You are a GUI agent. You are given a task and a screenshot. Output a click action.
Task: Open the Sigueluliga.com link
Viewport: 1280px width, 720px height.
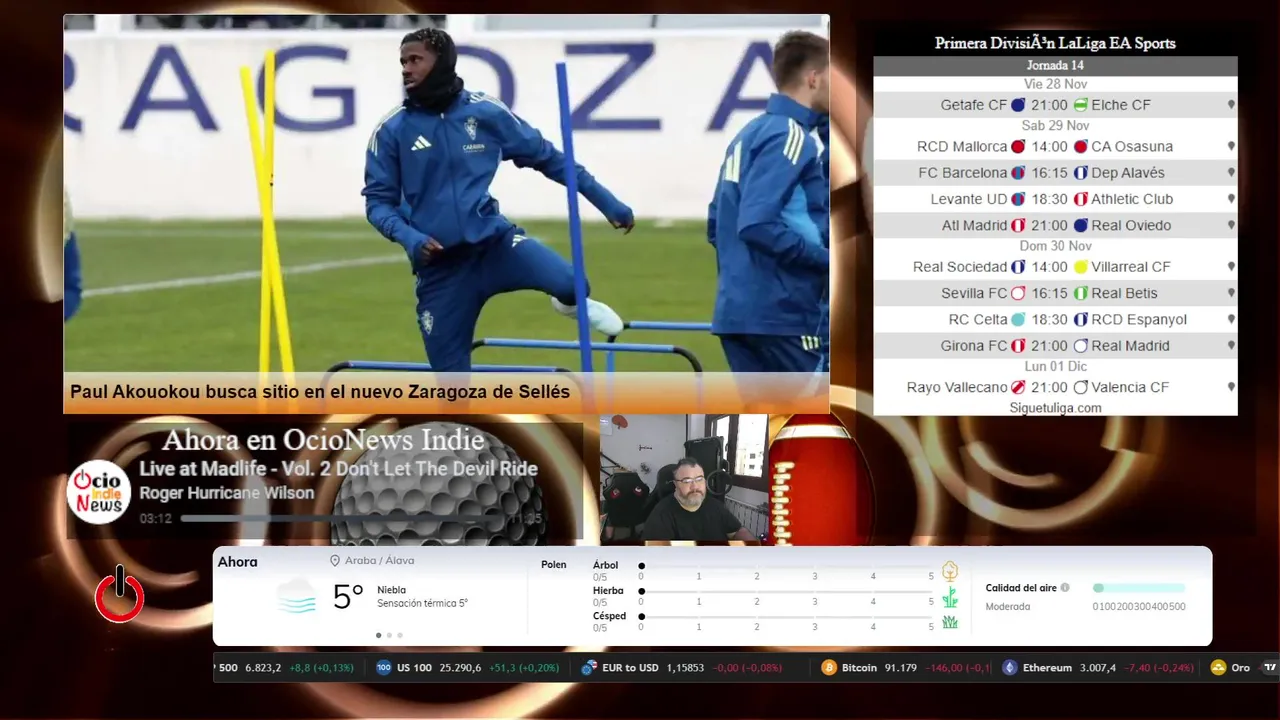(x=1055, y=408)
